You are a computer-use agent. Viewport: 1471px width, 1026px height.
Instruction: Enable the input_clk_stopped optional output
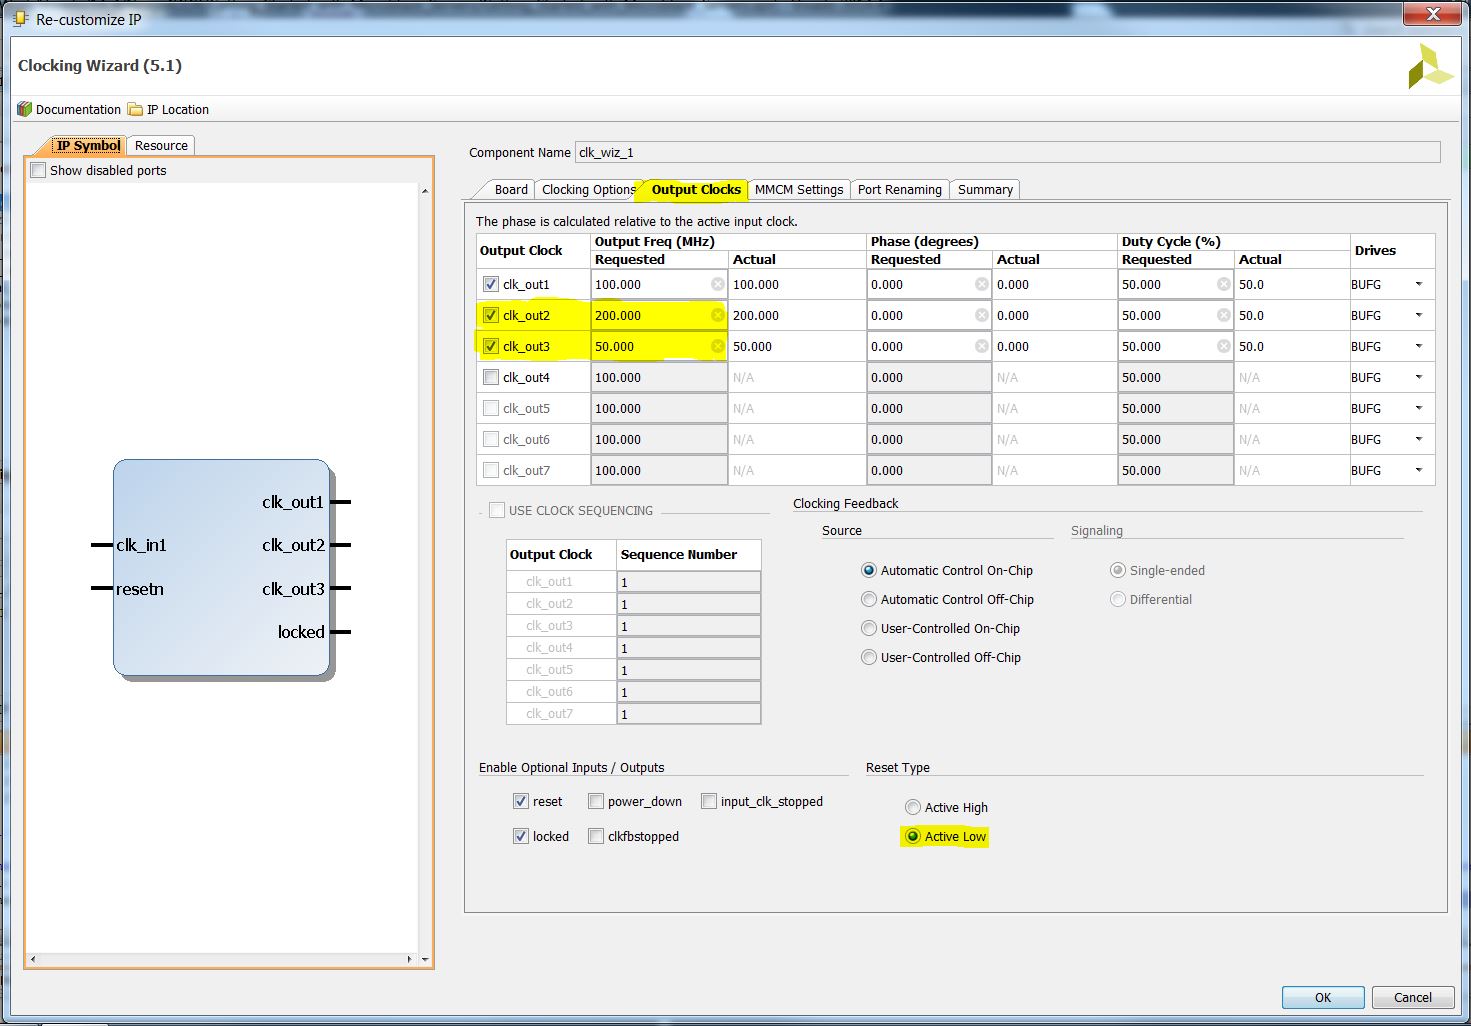[x=709, y=801]
